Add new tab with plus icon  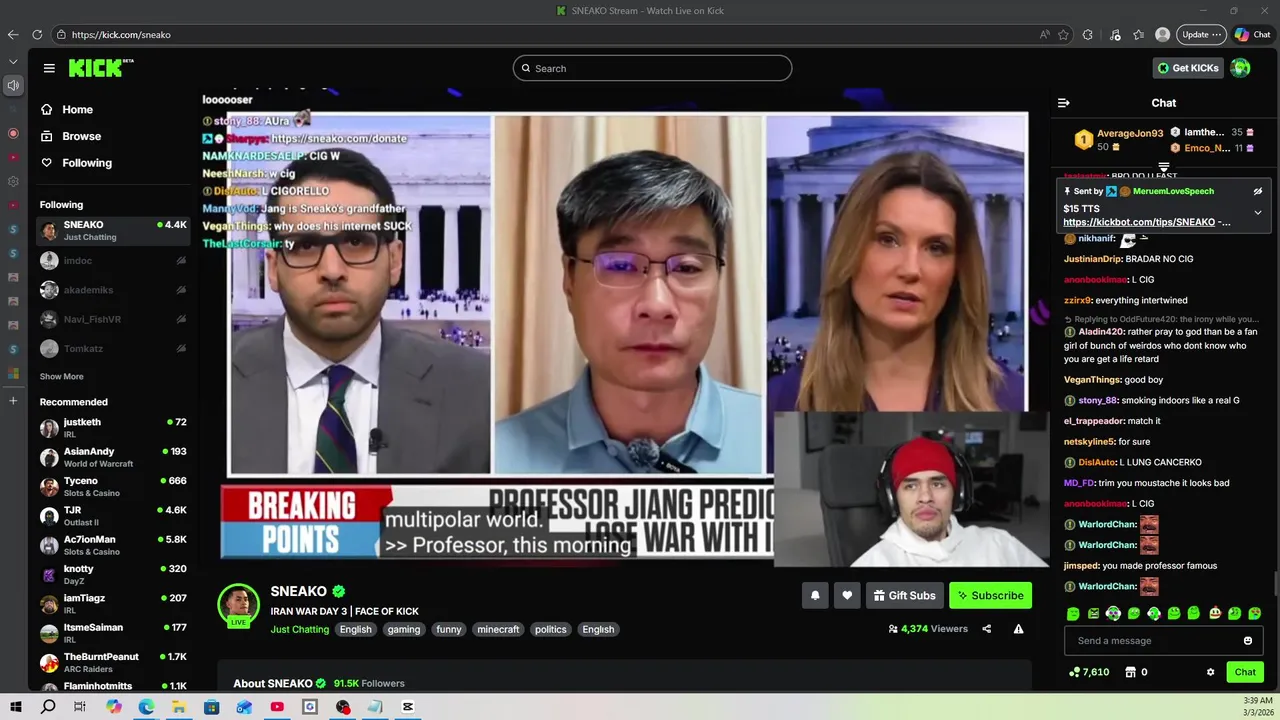[x=13, y=401]
